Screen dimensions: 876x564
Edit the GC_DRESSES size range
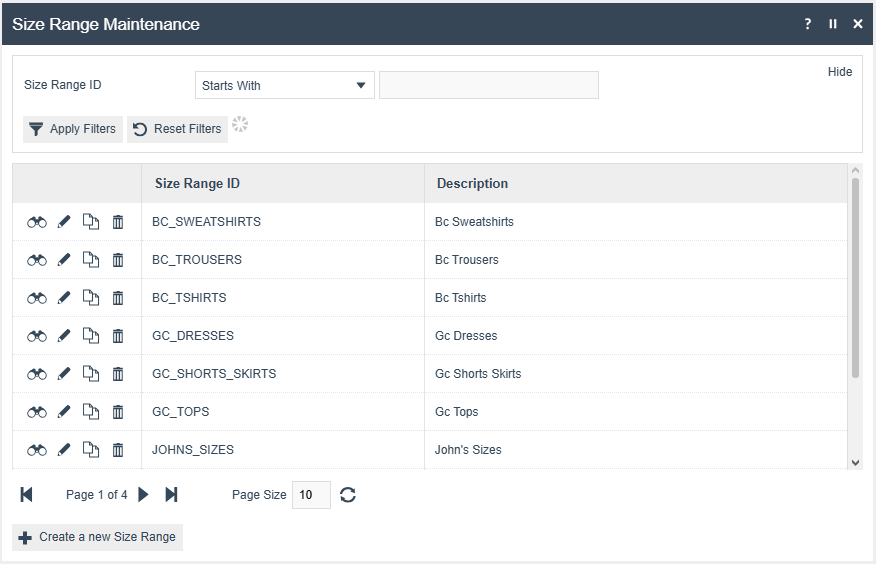[64, 336]
